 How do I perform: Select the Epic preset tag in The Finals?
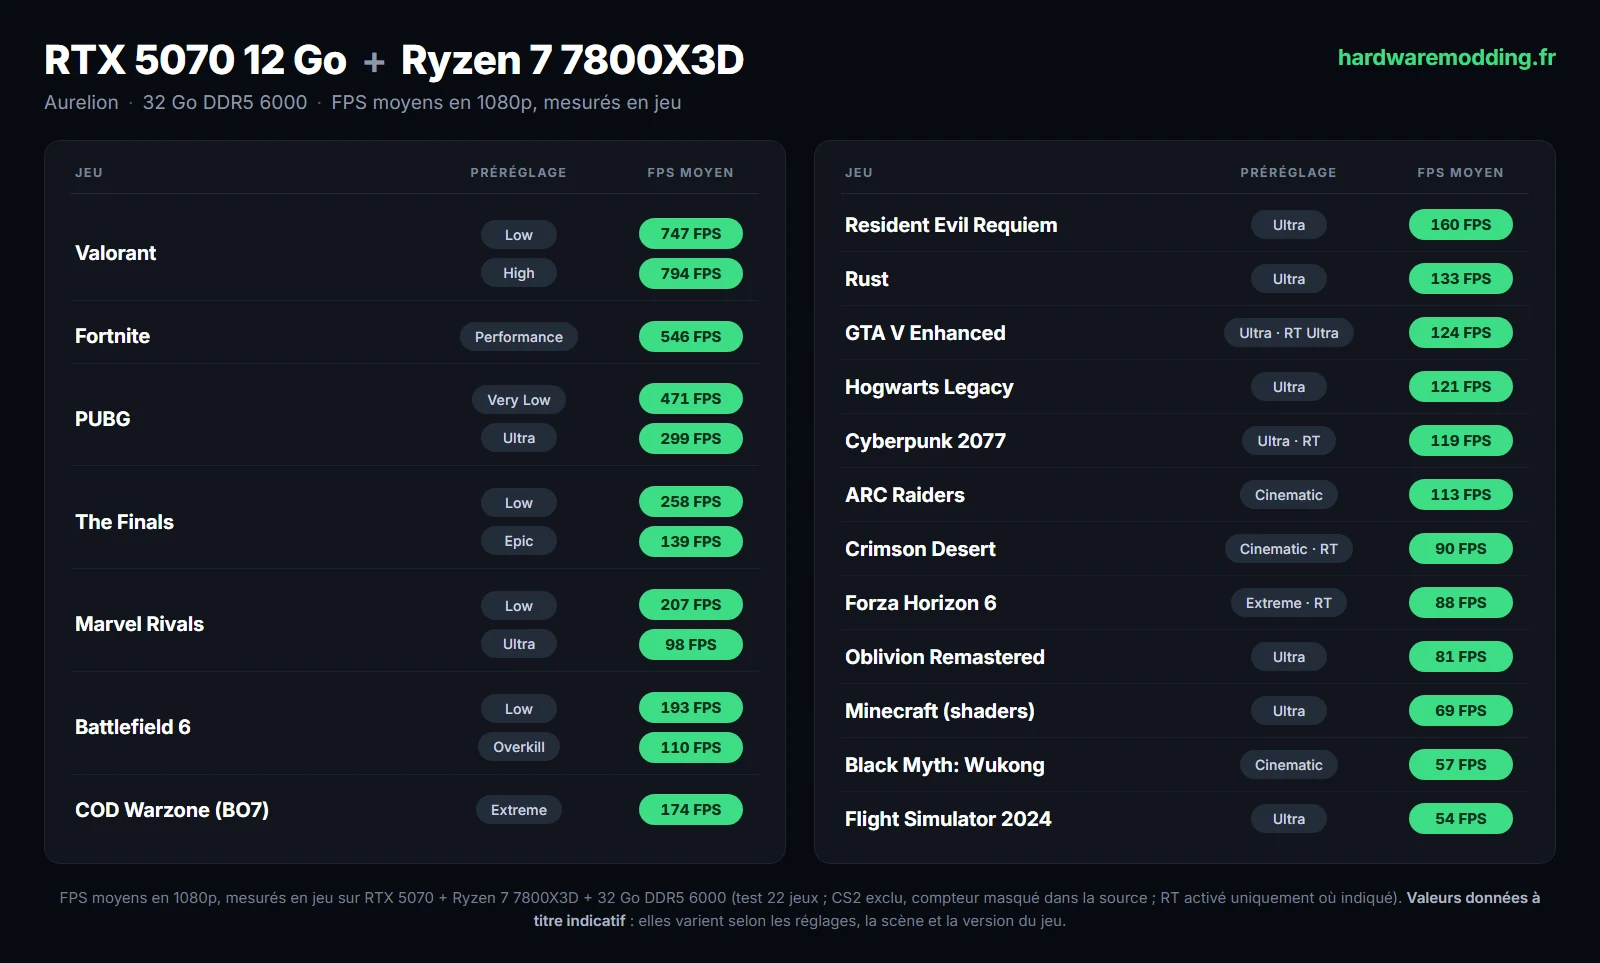click(x=519, y=541)
